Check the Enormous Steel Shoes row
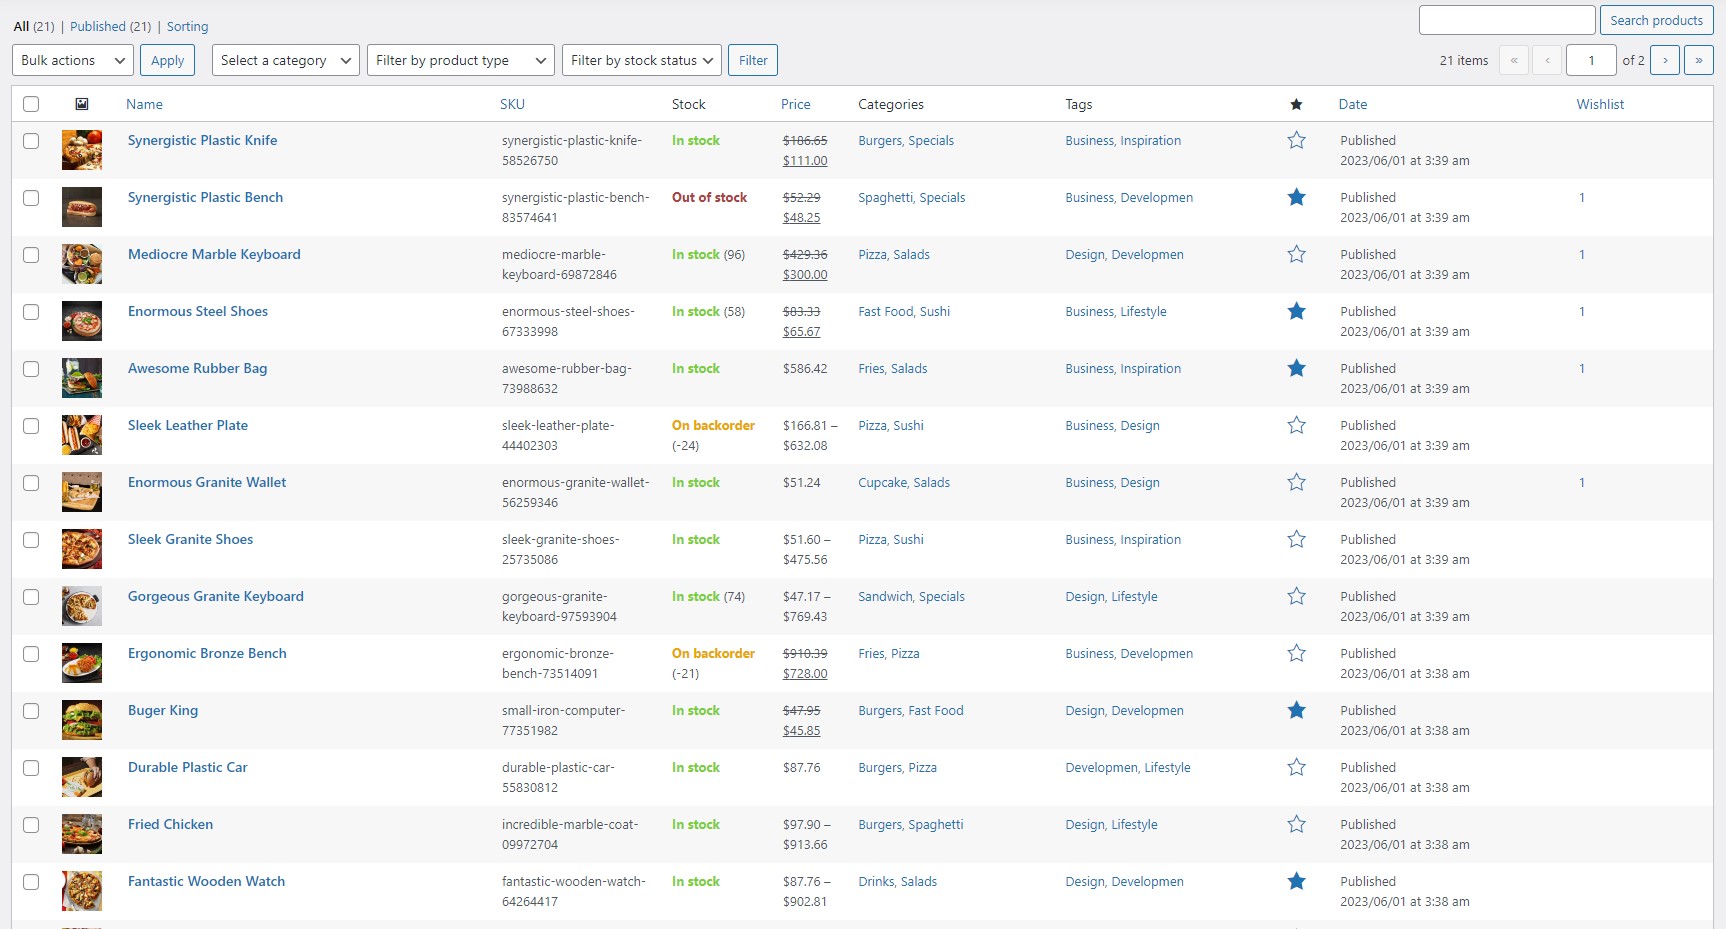 pyautogui.click(x=31, y=312)
